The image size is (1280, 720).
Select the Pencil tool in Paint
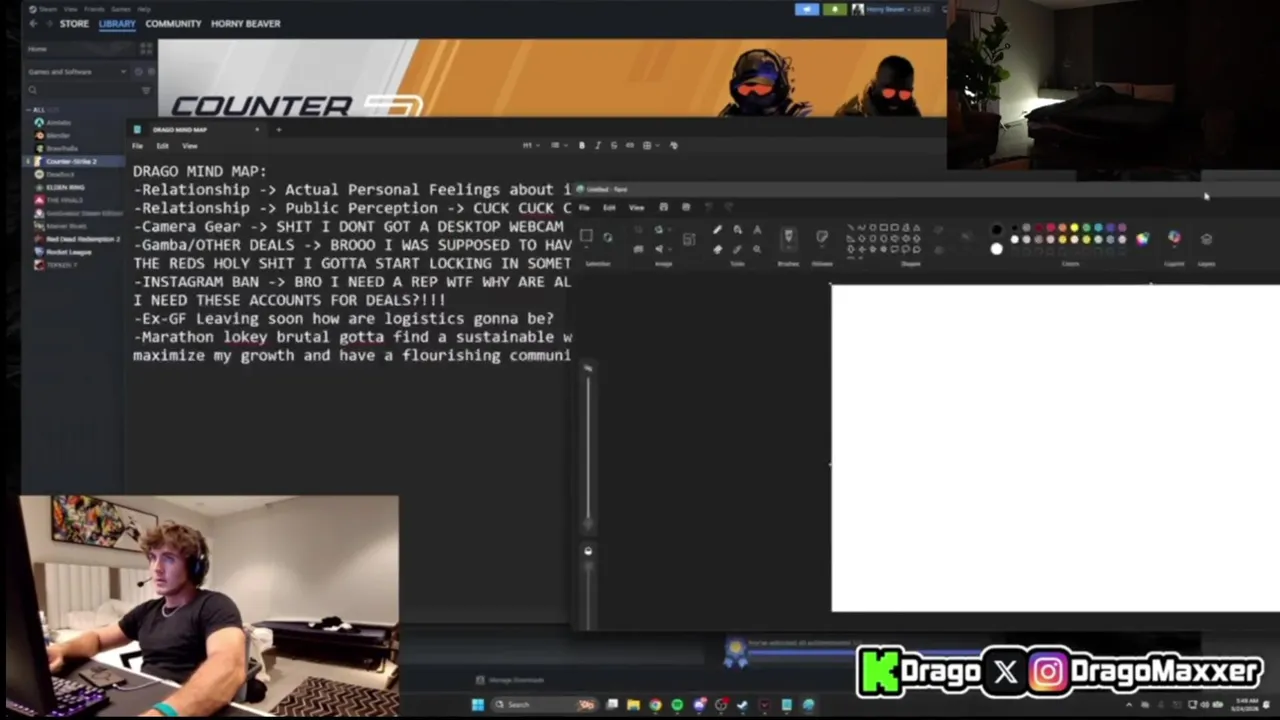pyautogui.click(x=717, y=230)
